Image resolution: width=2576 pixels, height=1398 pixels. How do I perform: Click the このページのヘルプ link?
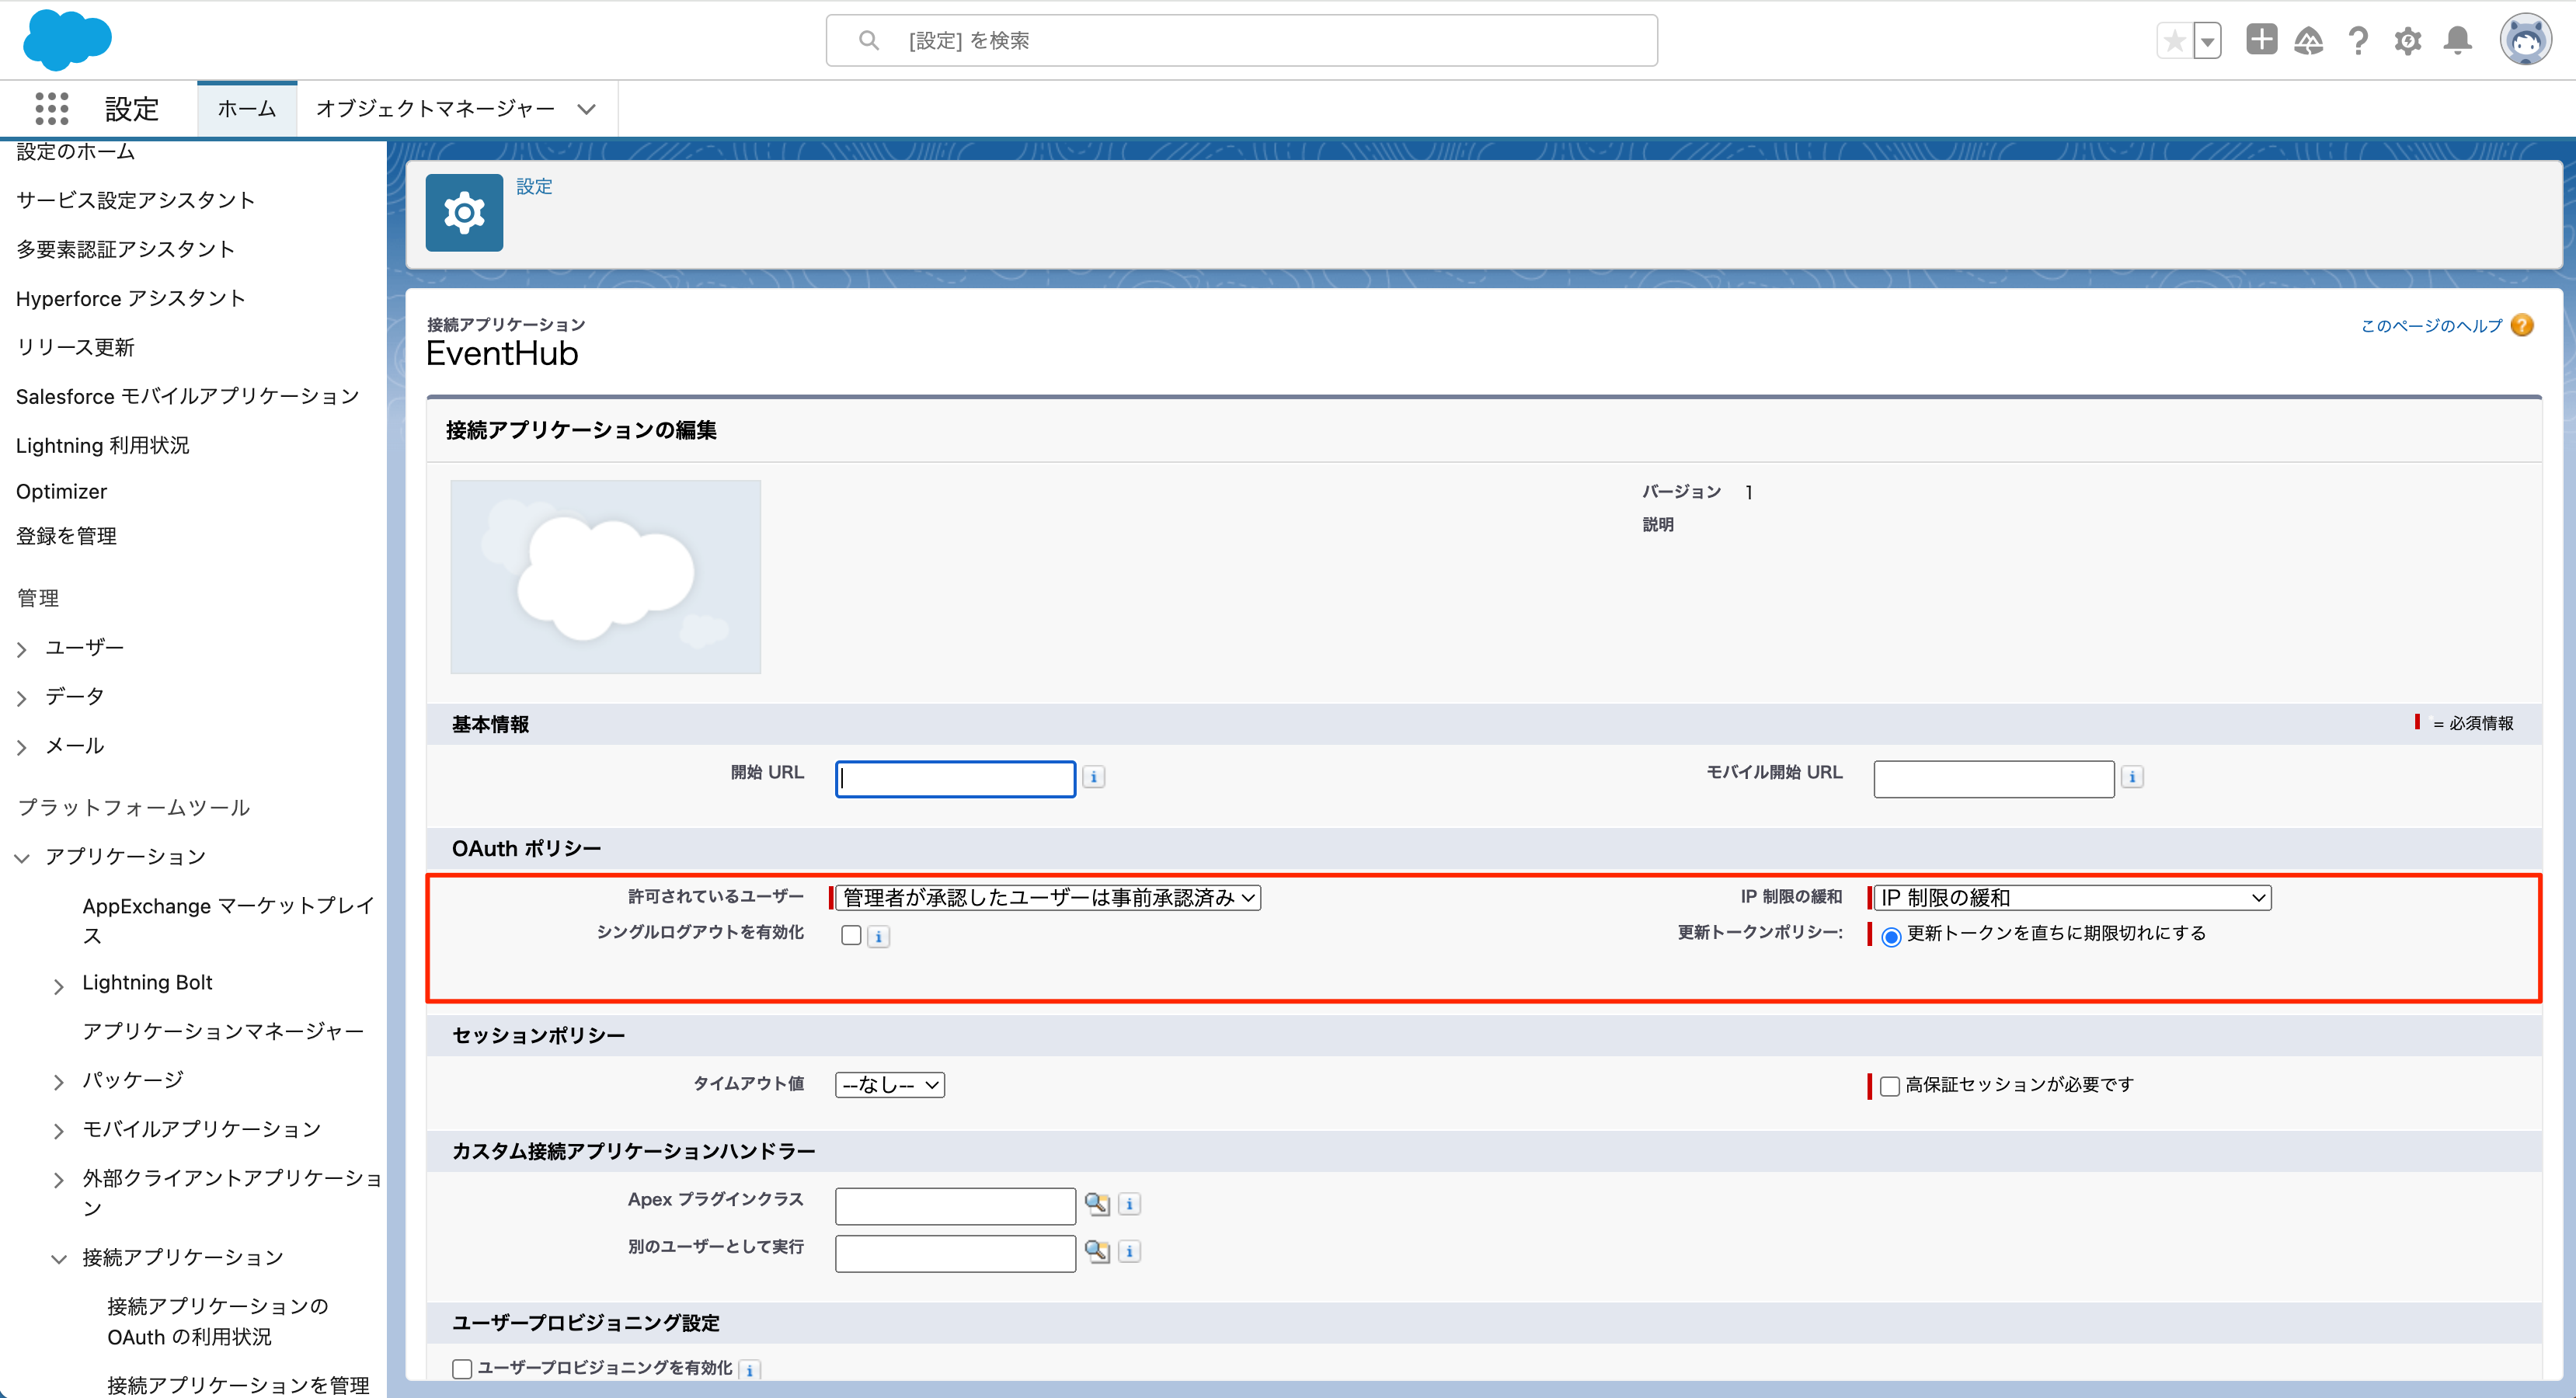click(2431, 325)
